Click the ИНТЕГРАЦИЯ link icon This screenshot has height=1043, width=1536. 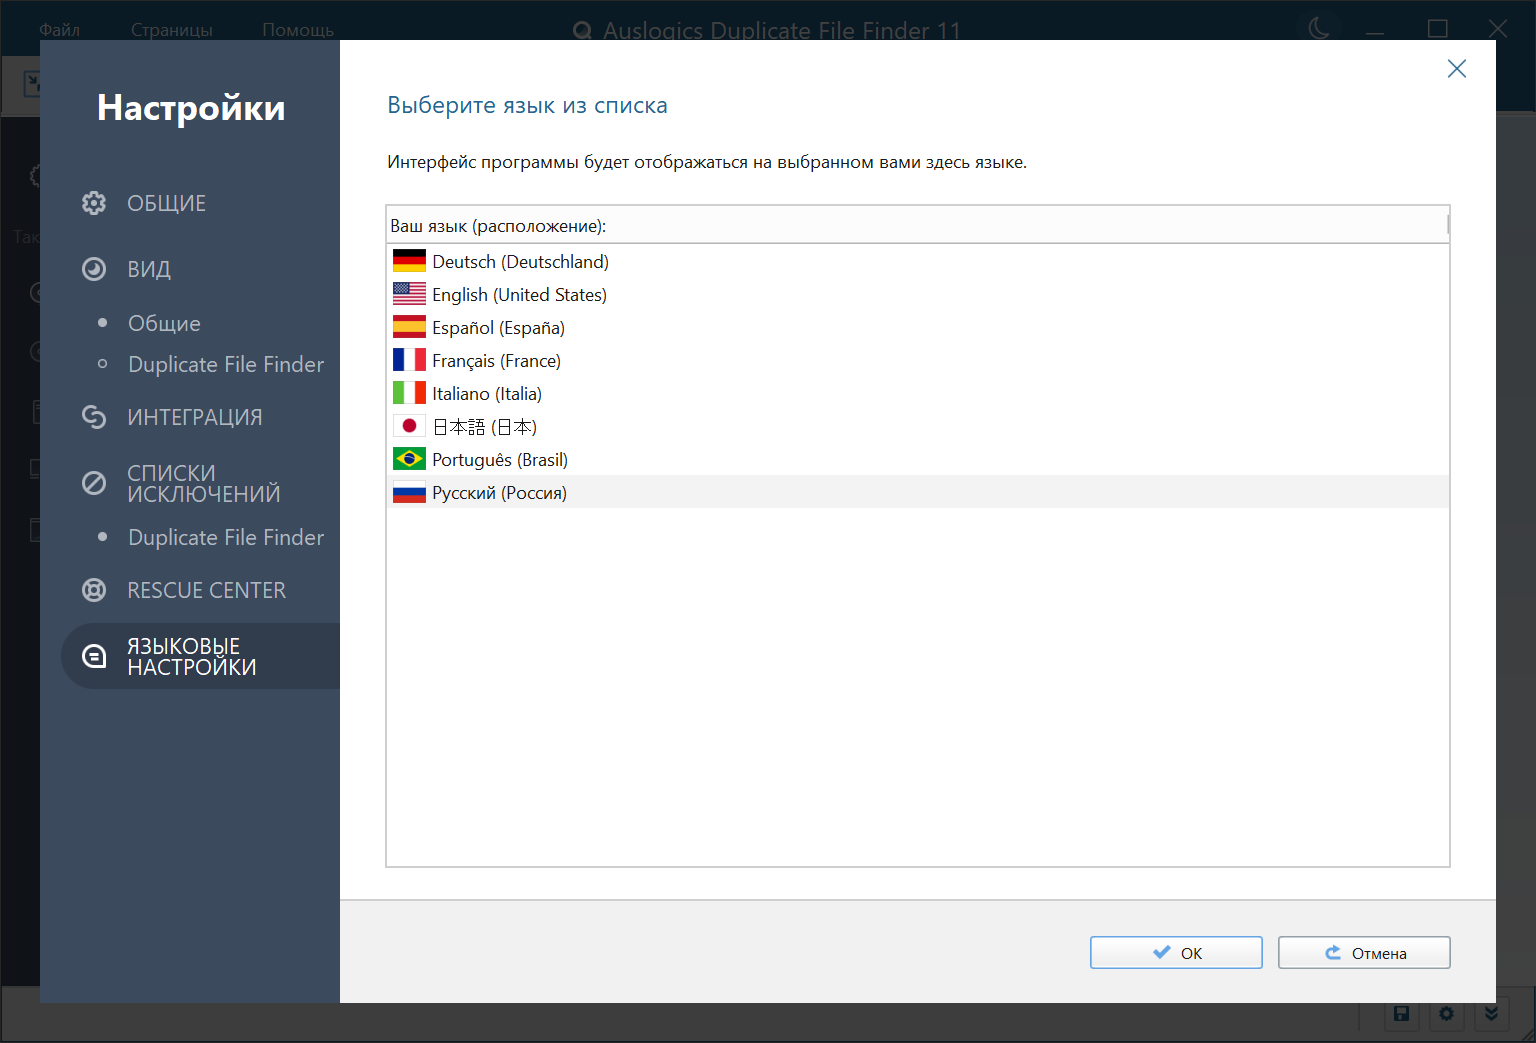[94, 417]
